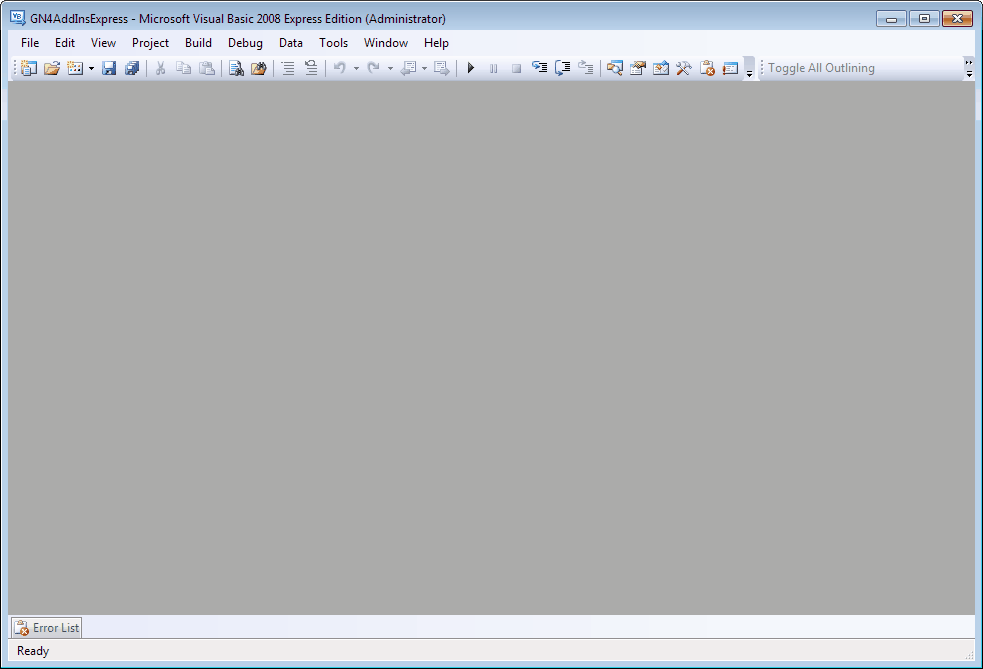This screenshot has height=669, width=983.
Task: Click the Navigate Forward icon
Action: [x=442, y=68]
